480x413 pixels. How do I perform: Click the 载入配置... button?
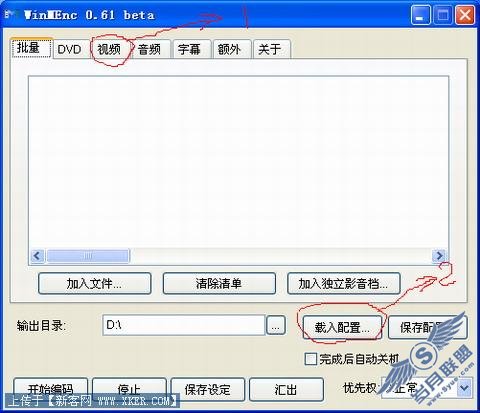click(x=342, y=327)
